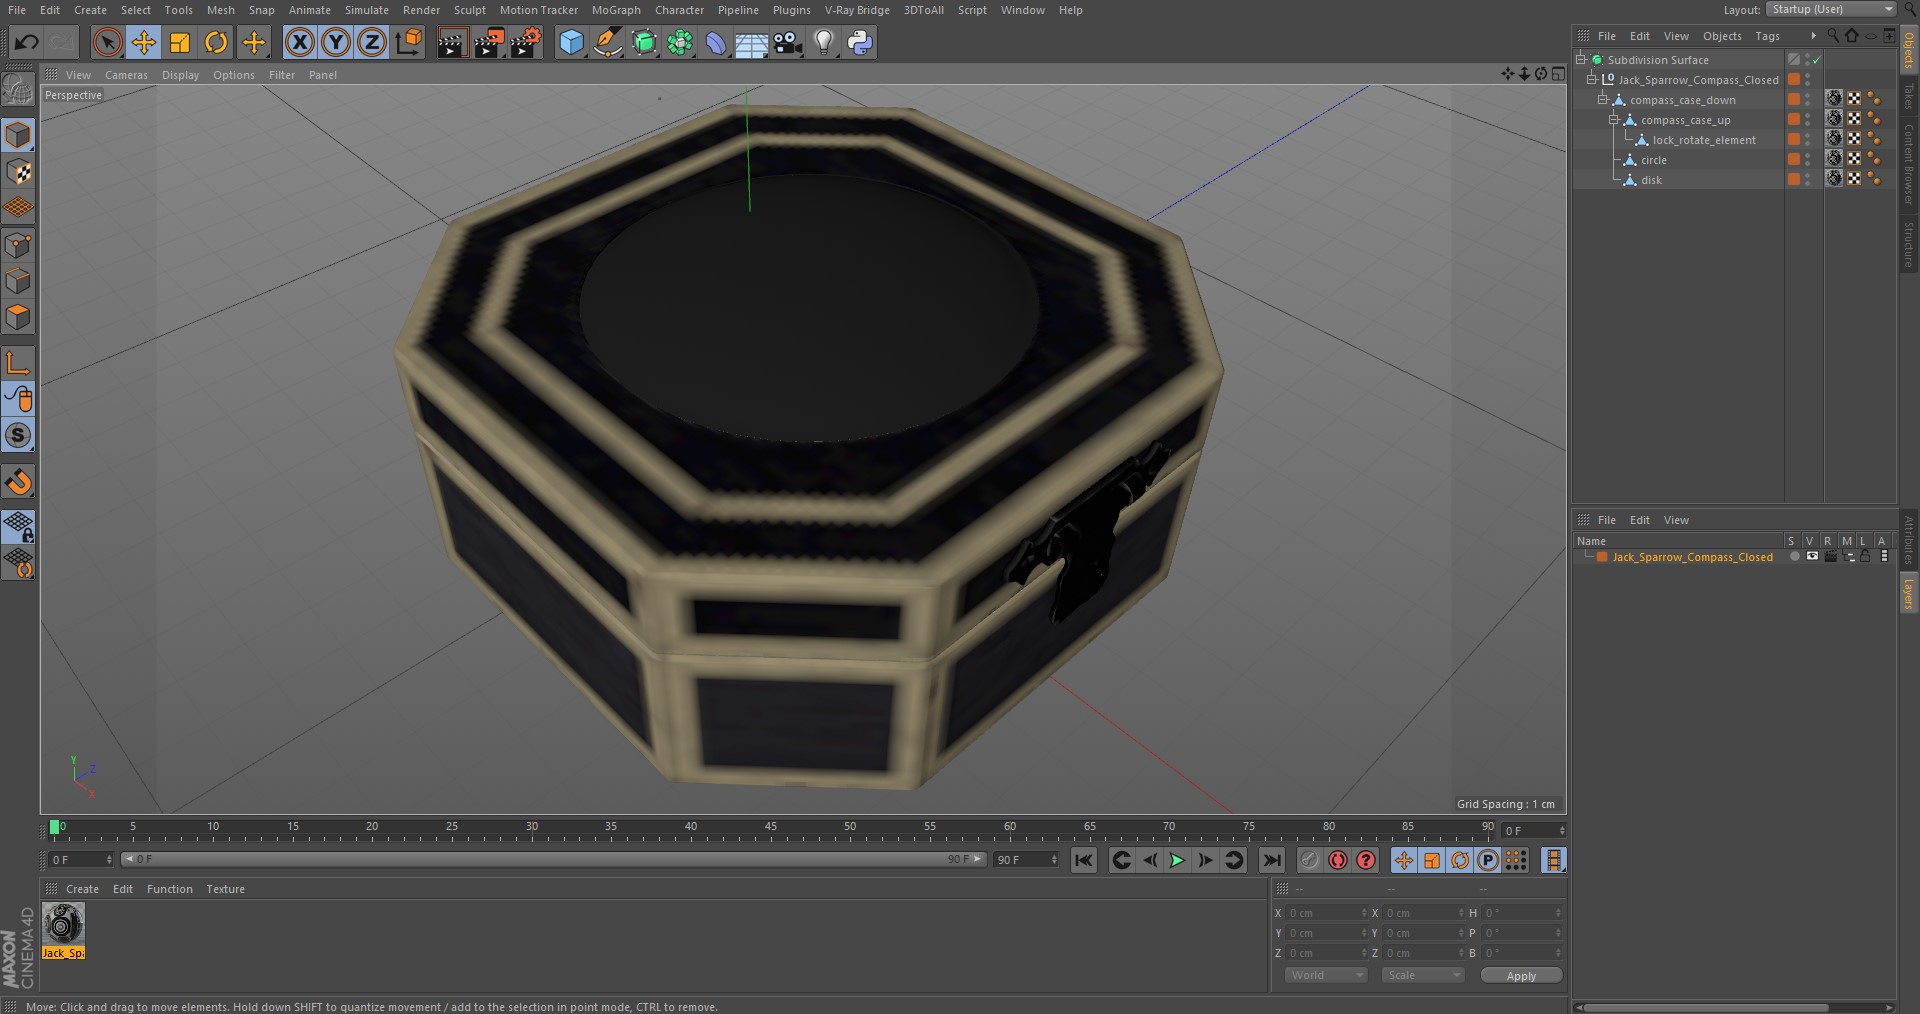
Task: Play the animation forward
Action: pyautogui.click(x=1178, y=860)
